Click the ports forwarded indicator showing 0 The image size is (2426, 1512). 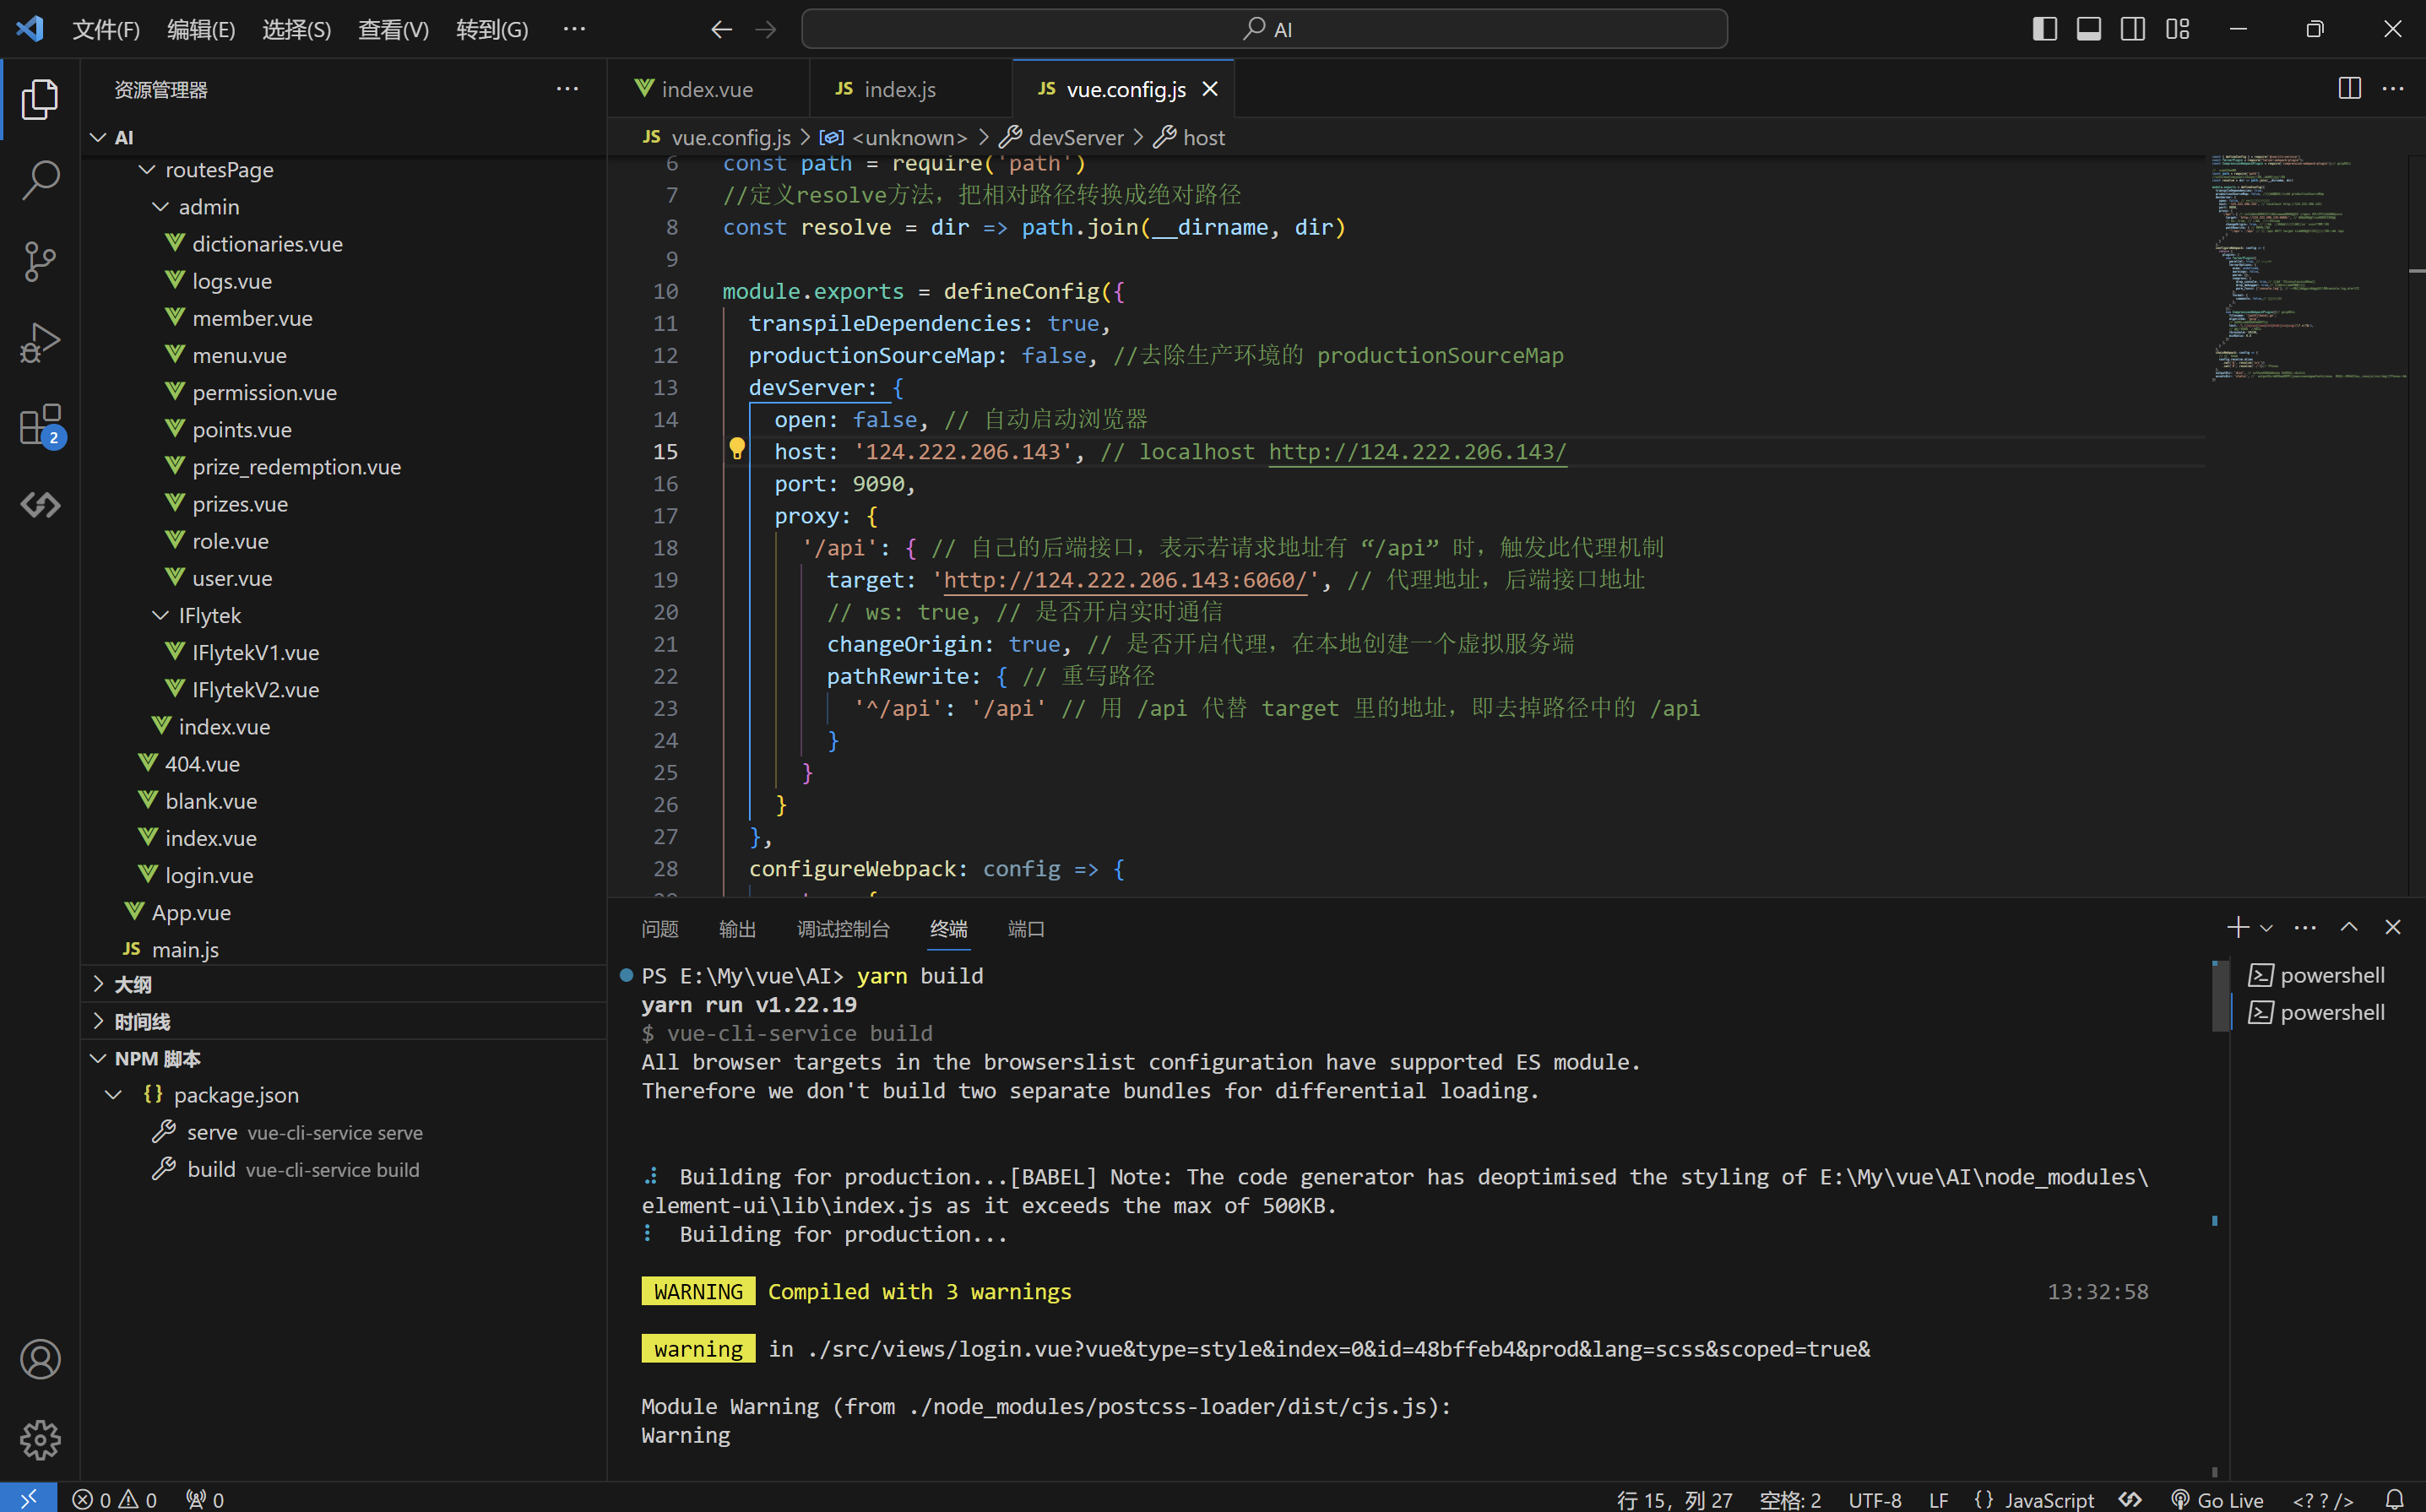(205, 1499)
